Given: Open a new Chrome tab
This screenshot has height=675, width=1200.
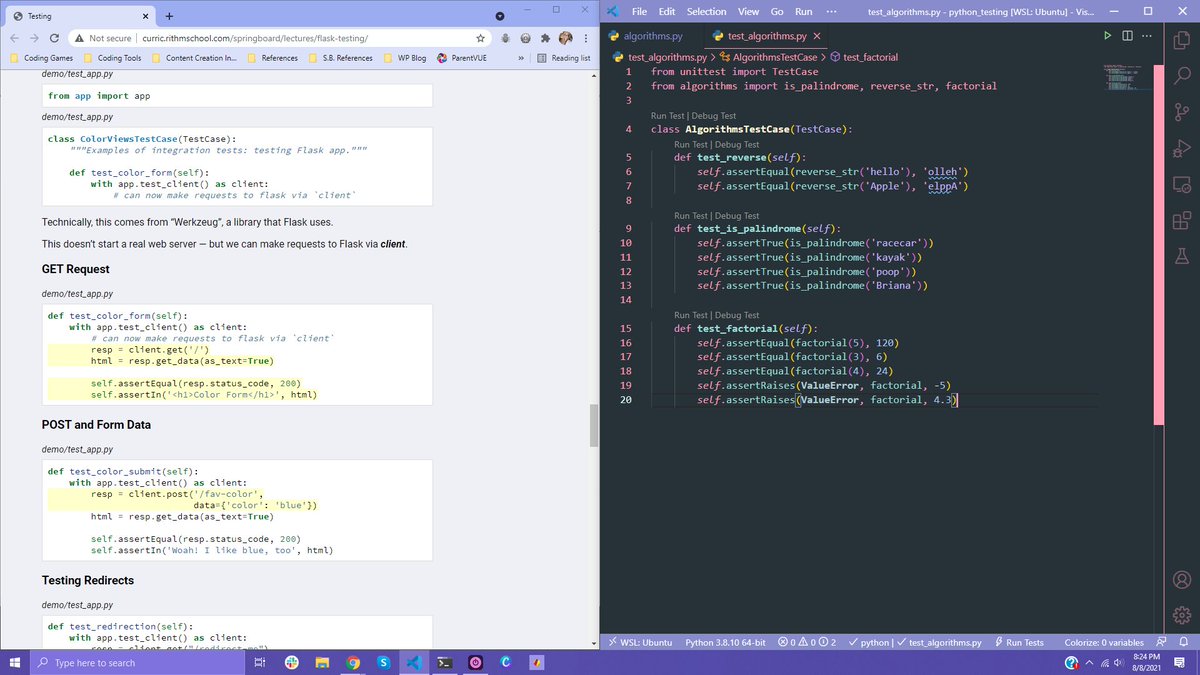Looking at the screenshot, I should tap(169, 16).
